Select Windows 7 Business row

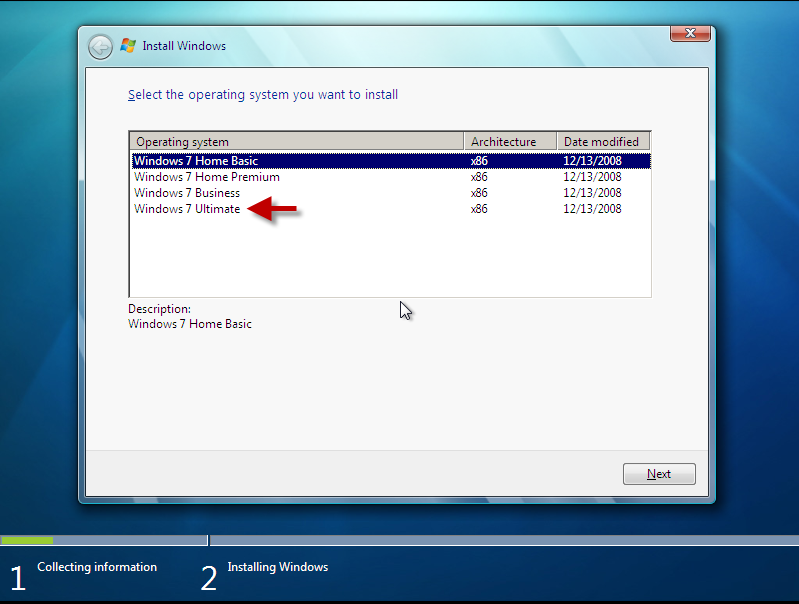391,193
